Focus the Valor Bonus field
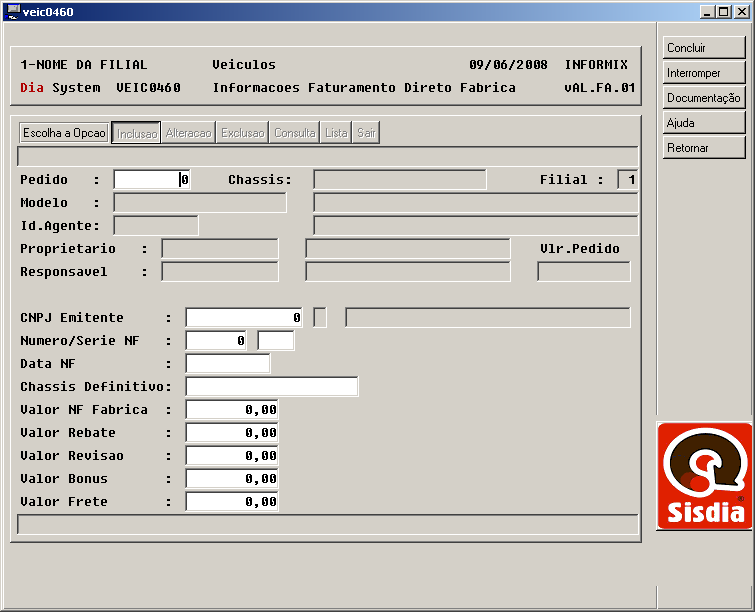Viewport: 755px width, 612px height. [232, 479]
